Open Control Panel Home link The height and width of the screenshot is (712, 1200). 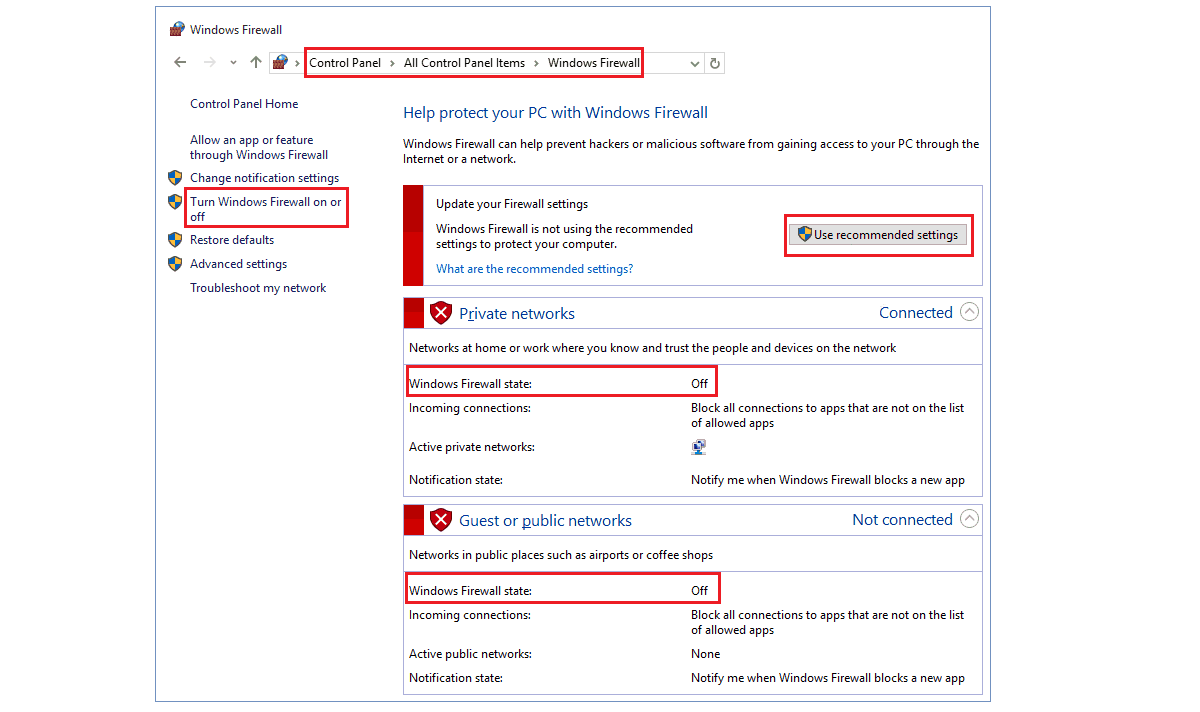point(244,104)
